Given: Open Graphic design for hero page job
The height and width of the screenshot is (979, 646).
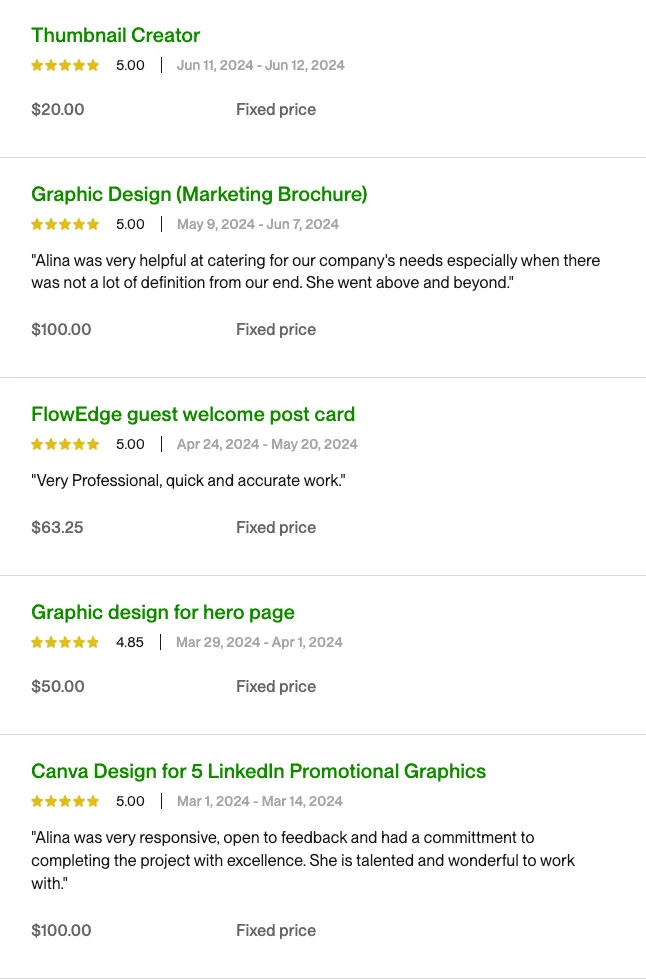Looking at the screenshot, I should pos(163,612).
